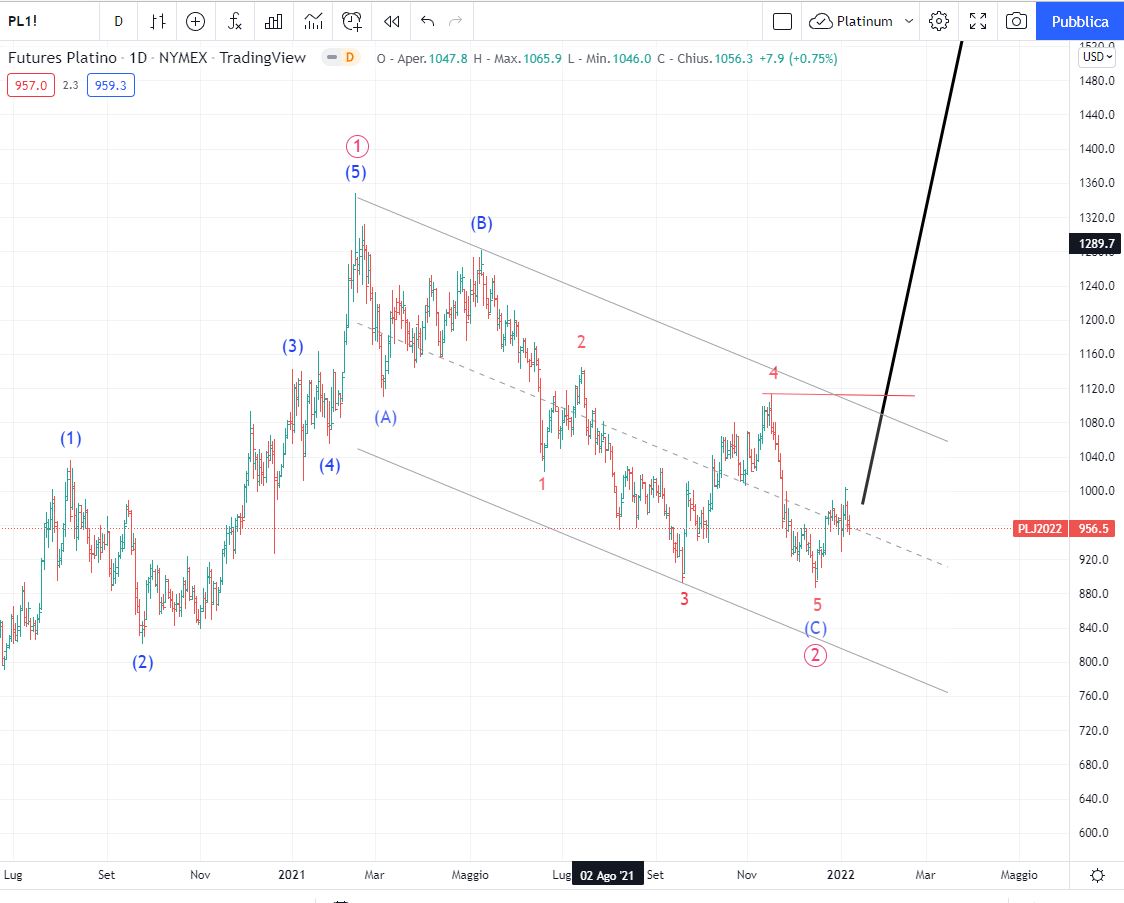This screenshot has height=903, width=1124.
Task: Enter fullscreen mode
Action: coord(978,22)
